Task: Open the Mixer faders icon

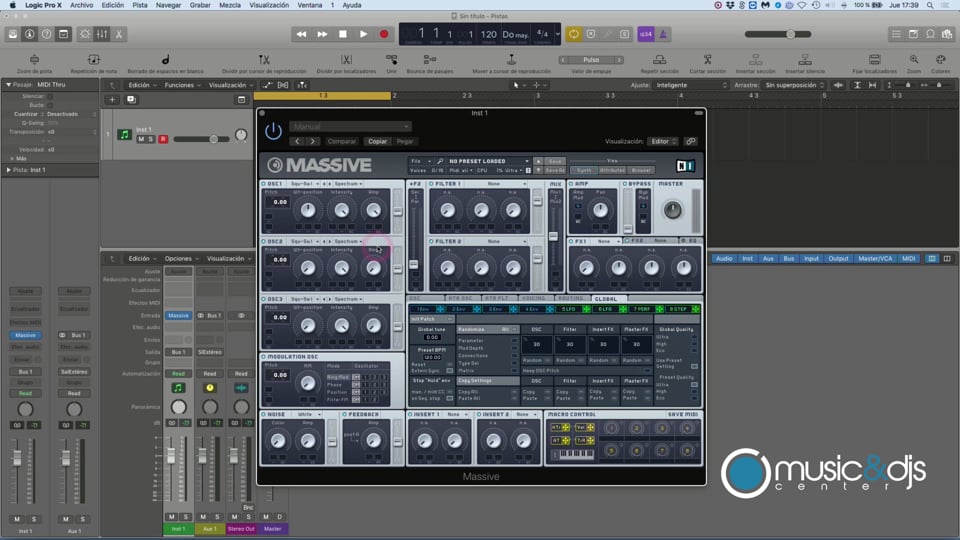Action: tap(102, 34)
